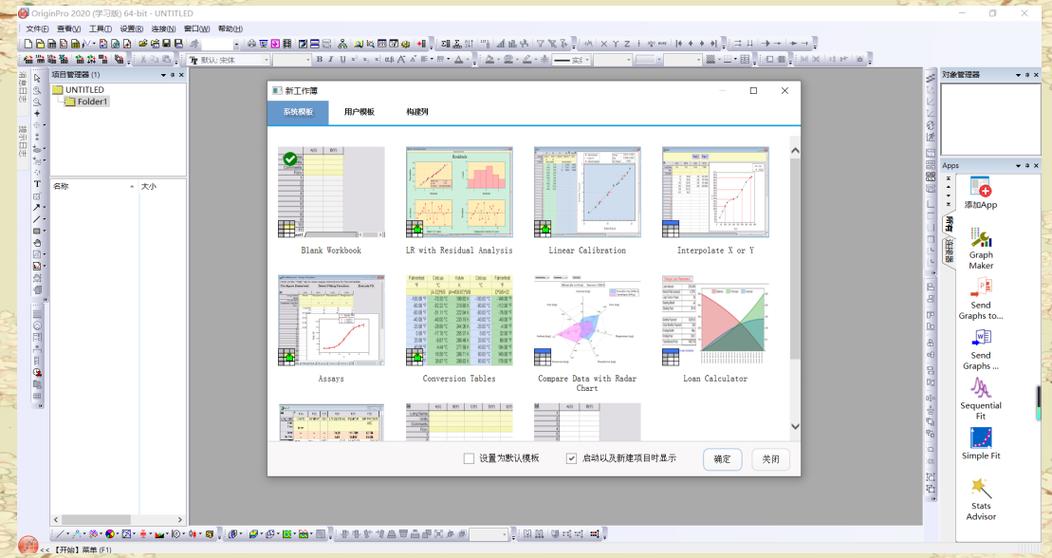Open the 添加App icon in Apps panel
The width and height of the screenshot is (1052, 558).
(980, 192)
